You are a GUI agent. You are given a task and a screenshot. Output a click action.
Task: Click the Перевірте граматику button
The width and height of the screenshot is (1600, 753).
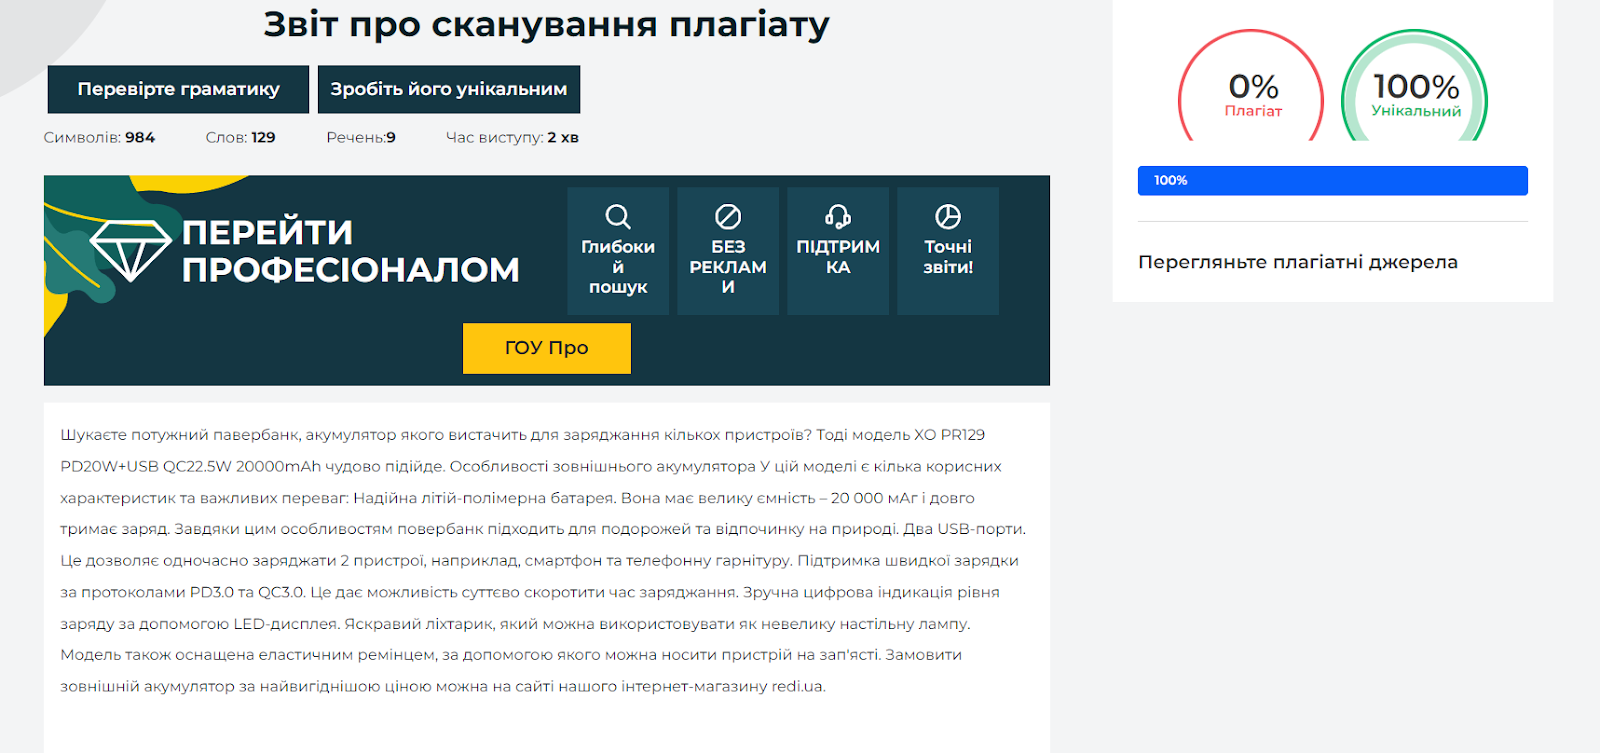pos(178,89)
